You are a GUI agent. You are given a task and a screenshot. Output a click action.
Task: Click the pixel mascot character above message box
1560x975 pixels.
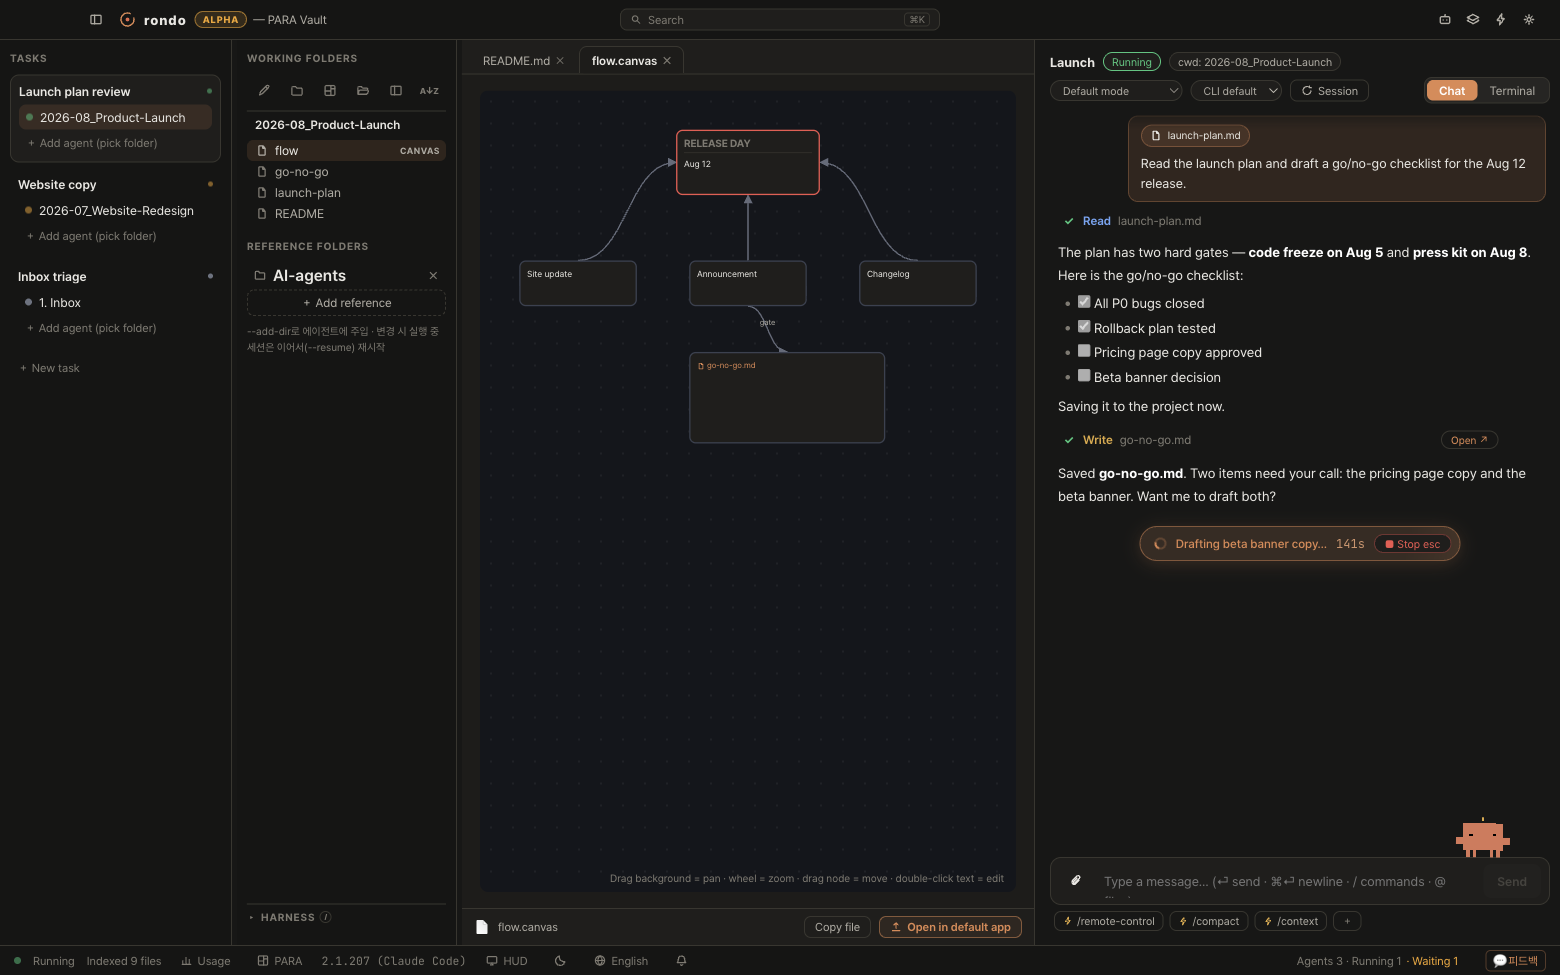[x=1482, y=838]
